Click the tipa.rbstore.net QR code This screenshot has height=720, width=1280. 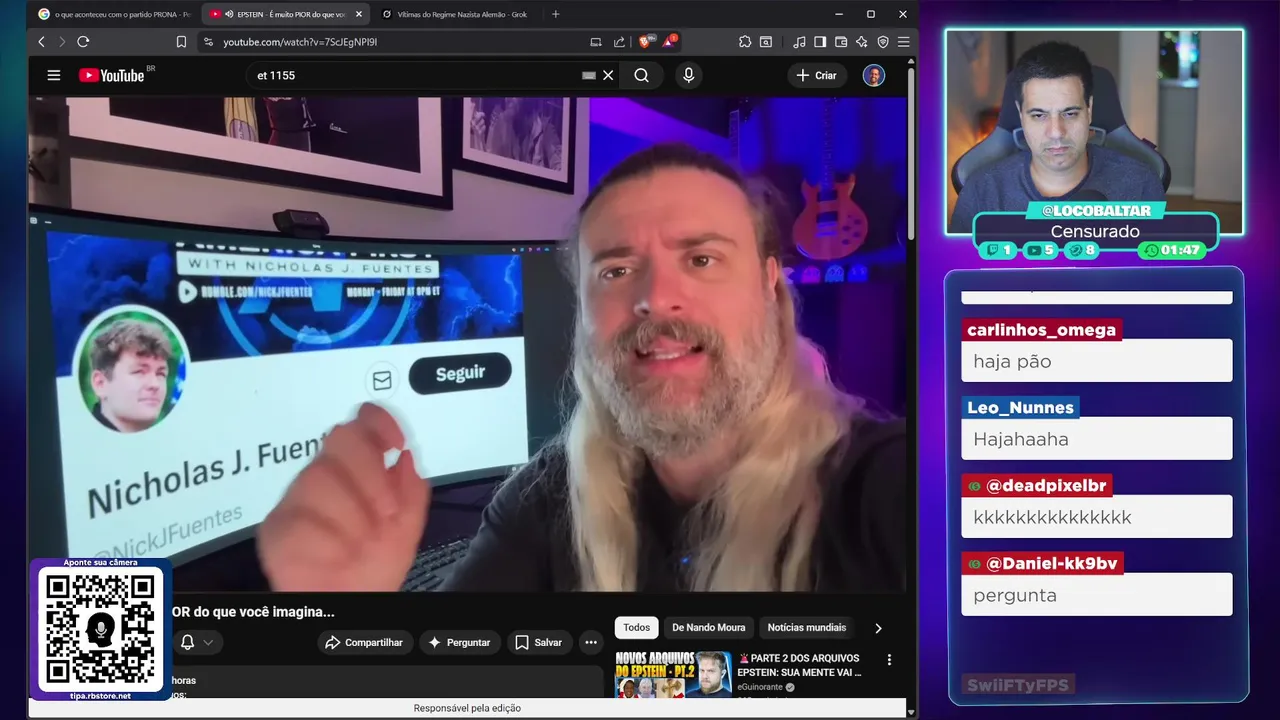pos(100,627)
